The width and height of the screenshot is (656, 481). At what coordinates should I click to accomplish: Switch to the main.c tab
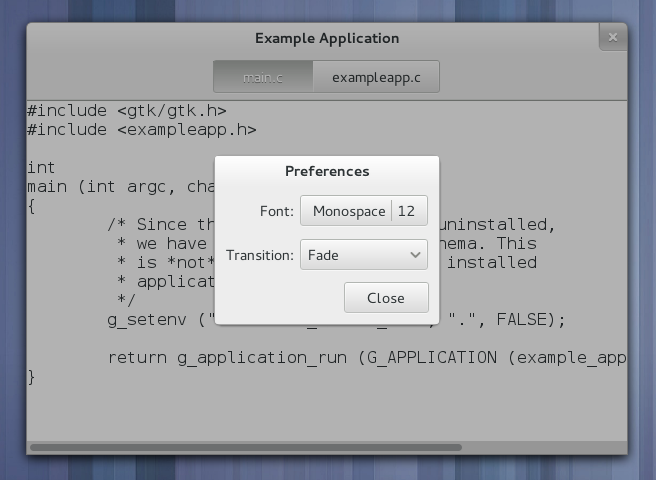263,77
